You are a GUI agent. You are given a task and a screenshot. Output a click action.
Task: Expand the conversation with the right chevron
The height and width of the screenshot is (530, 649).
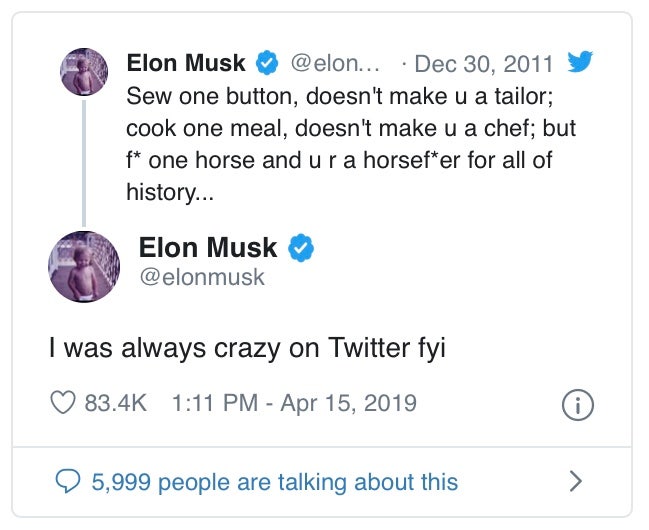point(575,482)
